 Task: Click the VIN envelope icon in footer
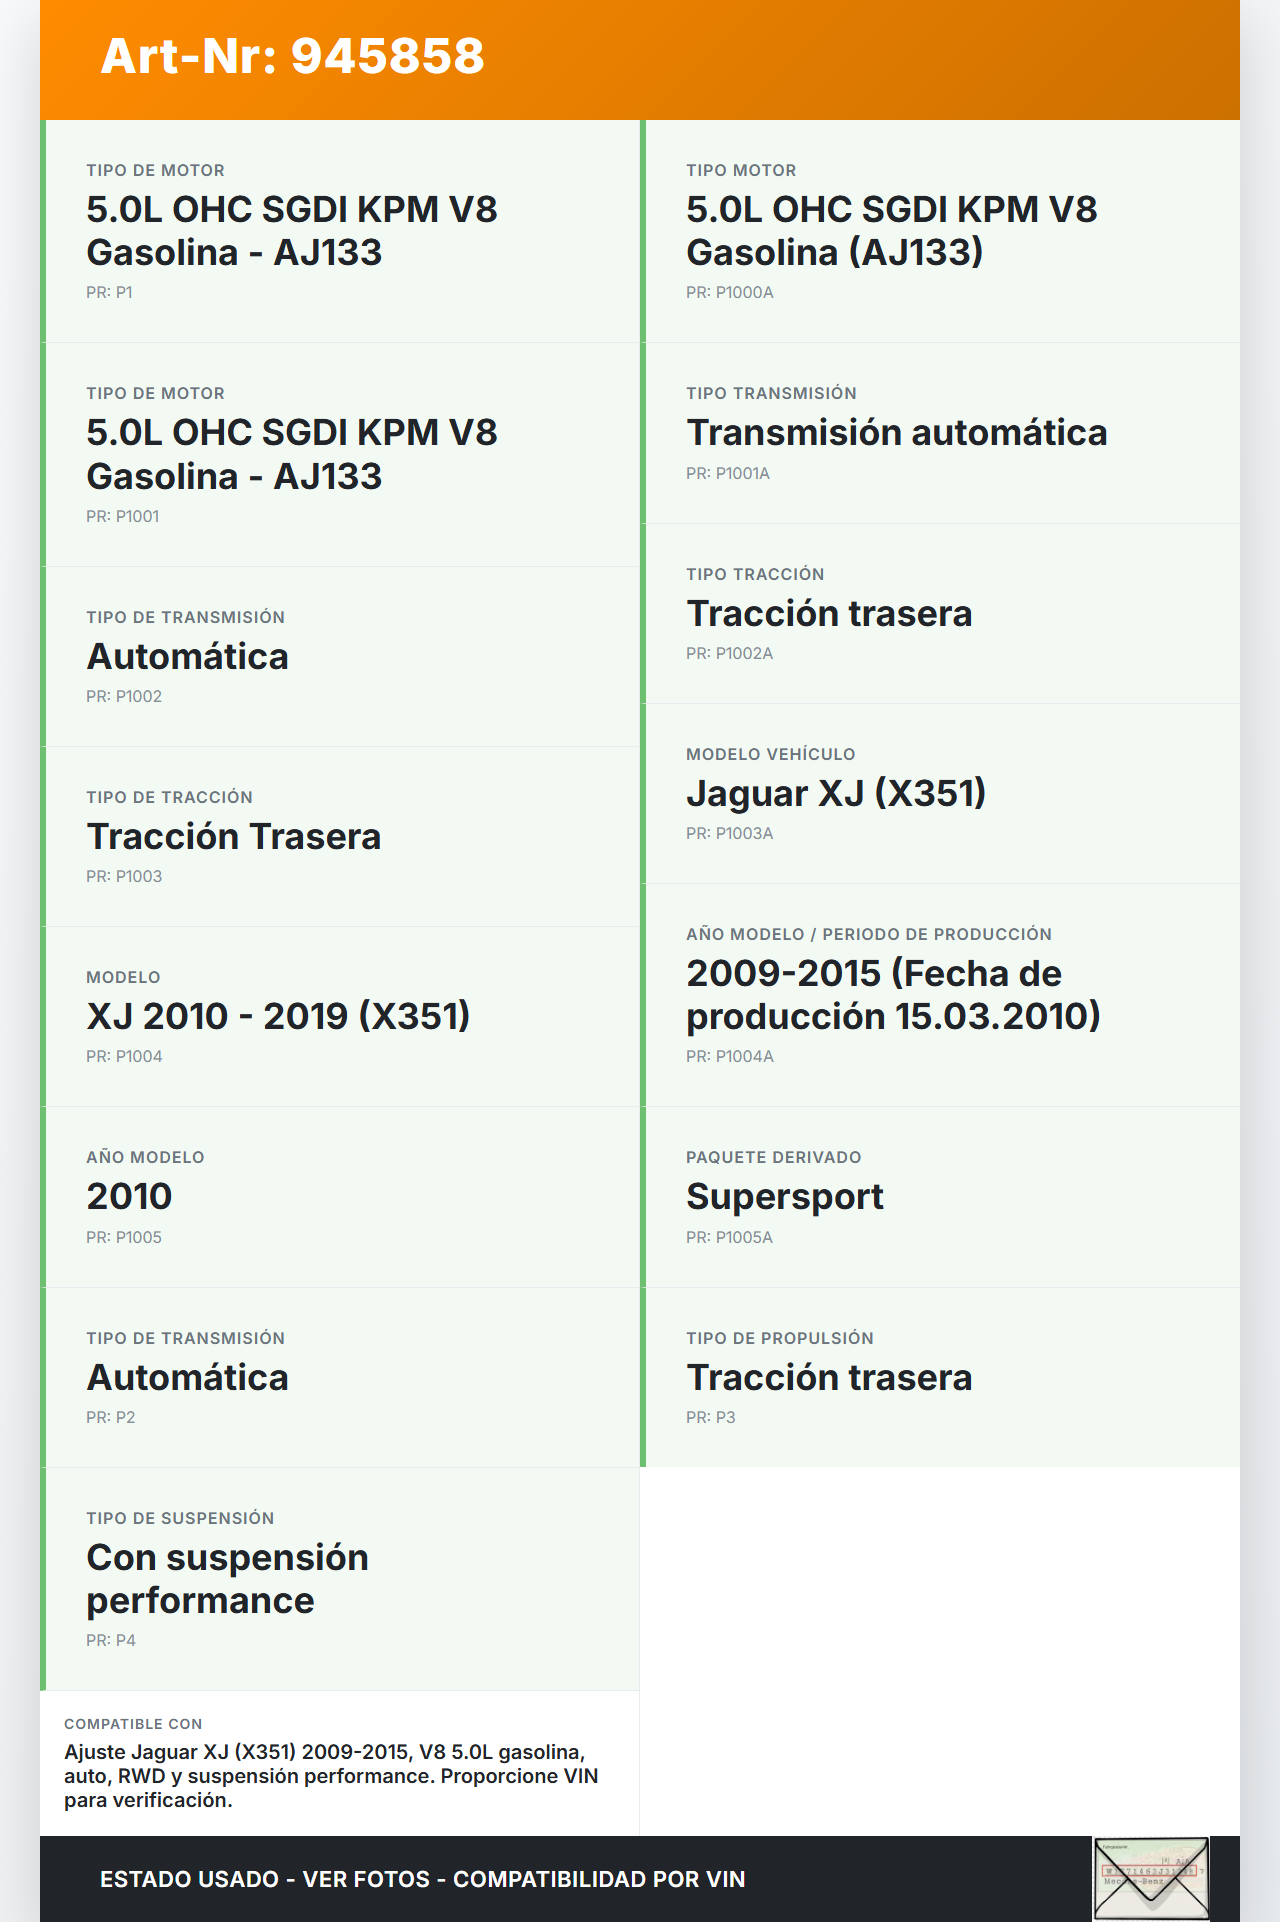pos(1151,1878)
